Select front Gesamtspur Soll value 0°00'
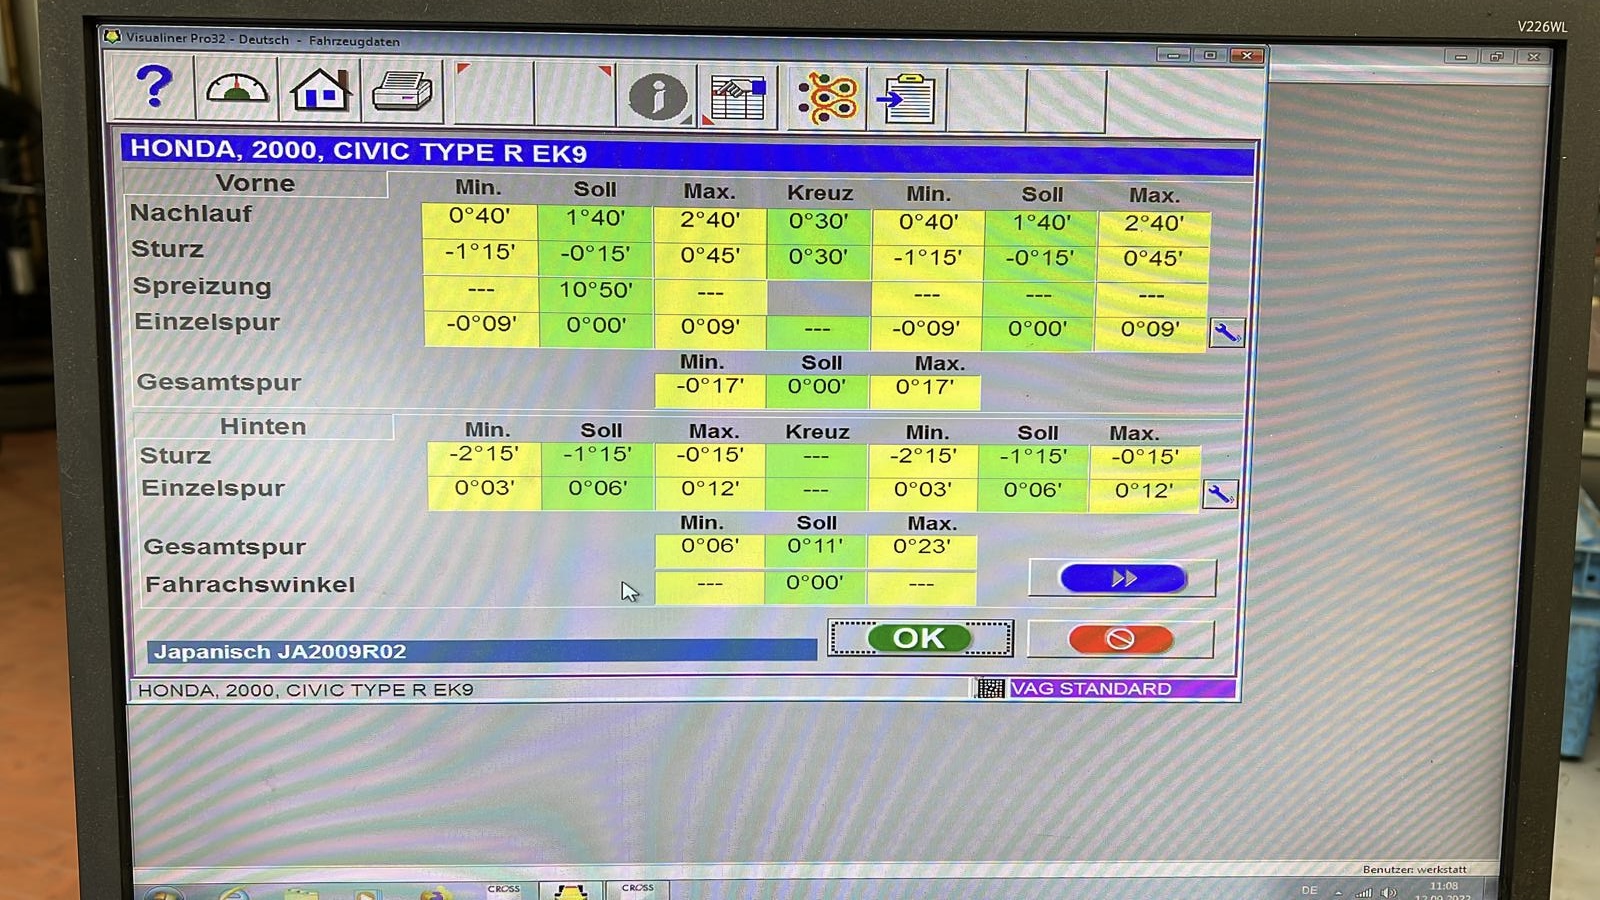The image size is (1600, 900). click(817, 386)
